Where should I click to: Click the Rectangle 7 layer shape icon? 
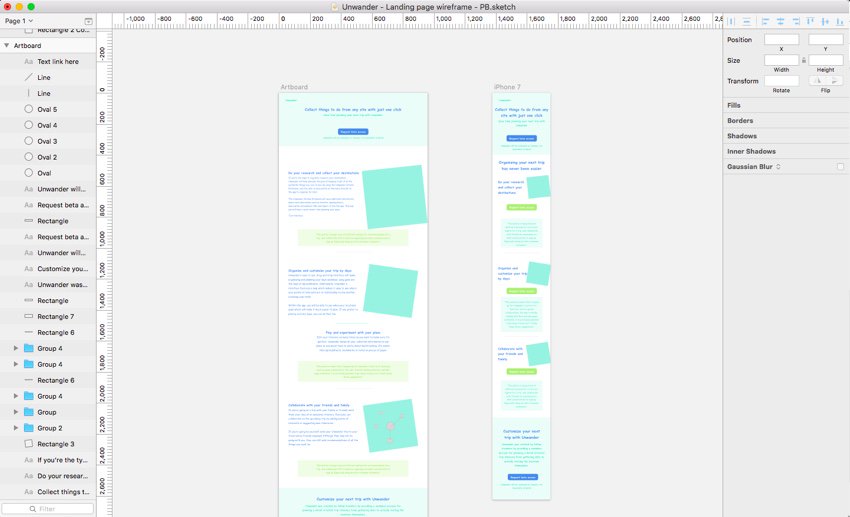coord(29,316)
